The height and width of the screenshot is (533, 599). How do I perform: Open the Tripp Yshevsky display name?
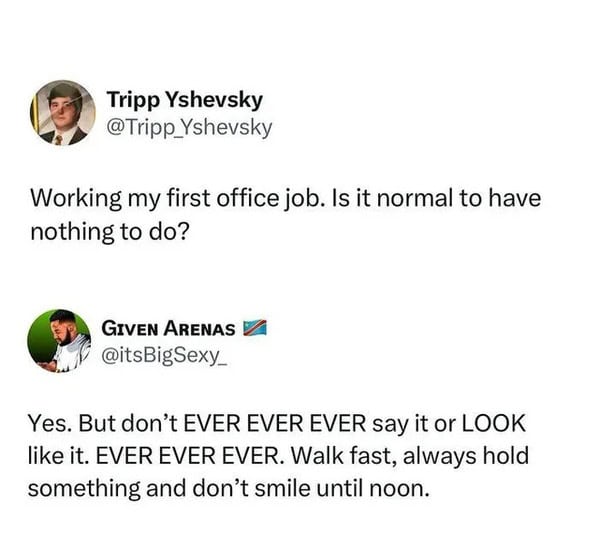[x=185, y=100]
